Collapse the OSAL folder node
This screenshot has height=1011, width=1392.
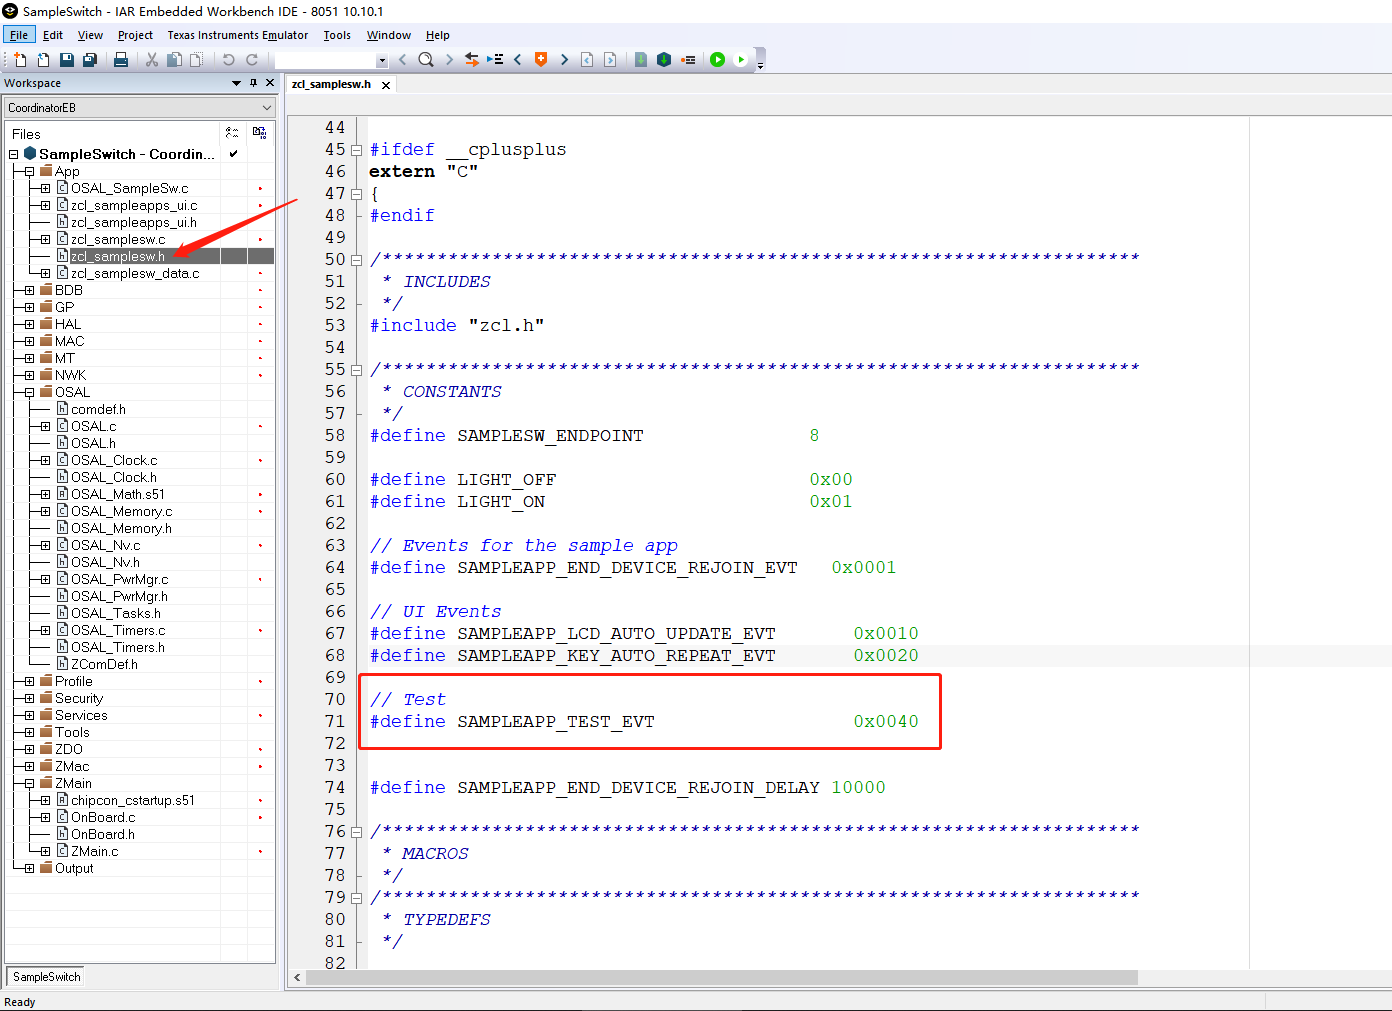pyautogui.click(x=29, y=393)
